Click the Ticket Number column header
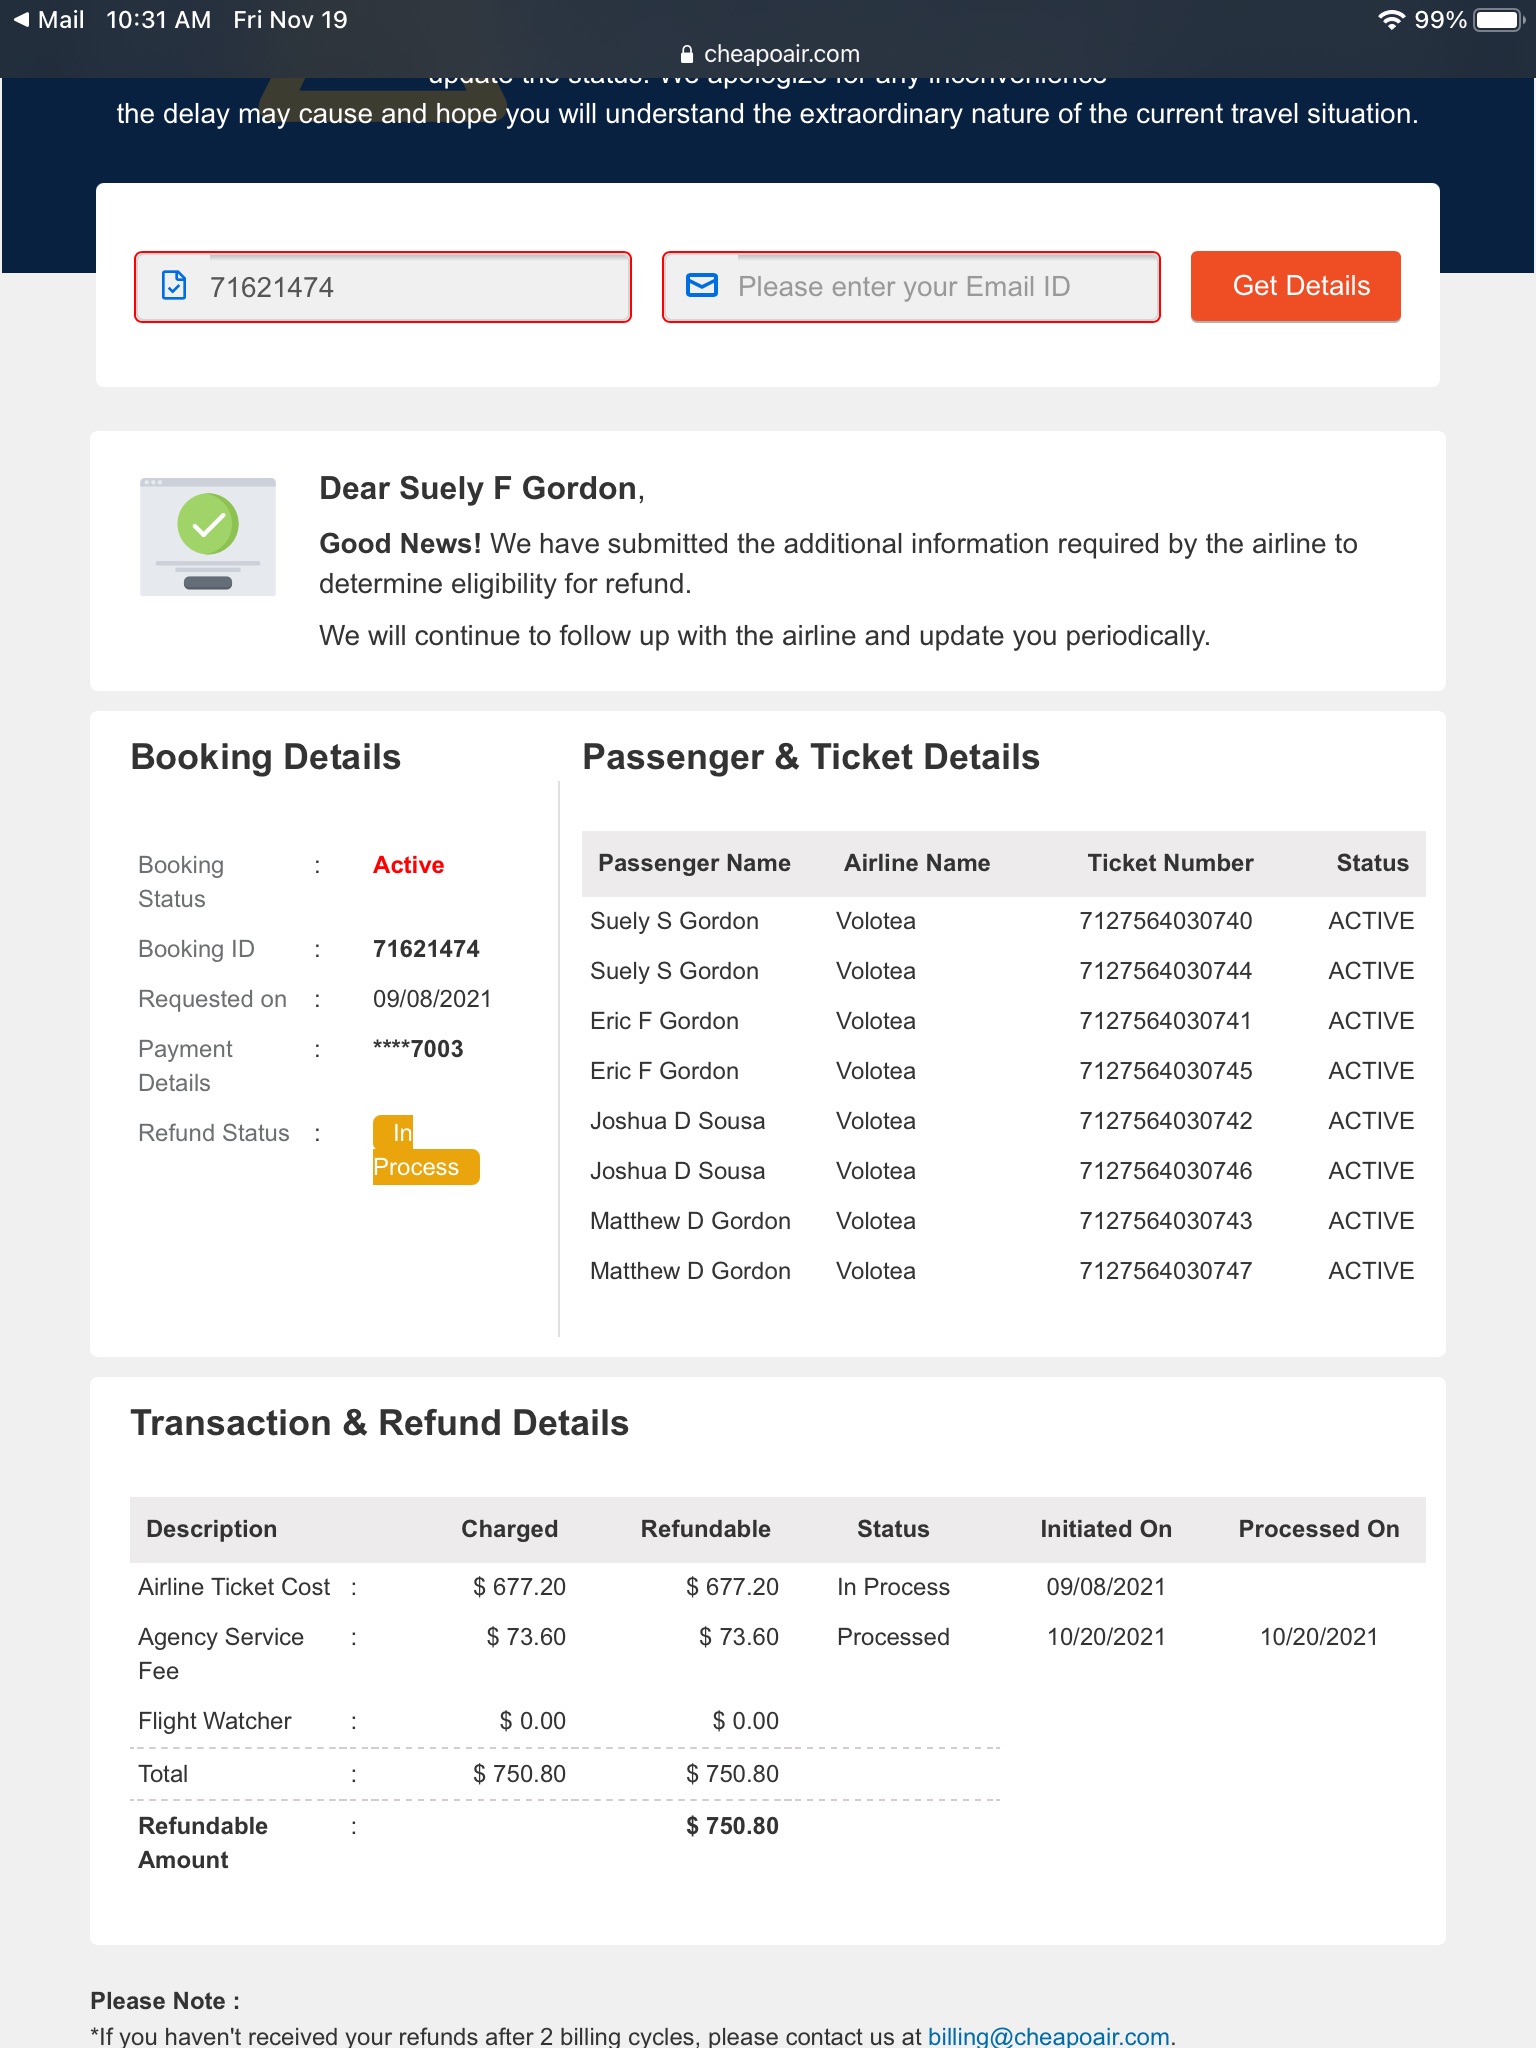The width and height of the screenshot is (1536, 2048). (1170, 863)
